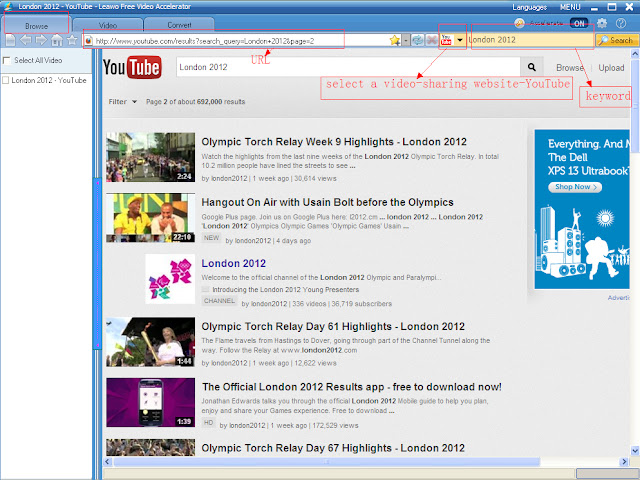Click Shop Now in the Dell ad

tap(575, 187)
